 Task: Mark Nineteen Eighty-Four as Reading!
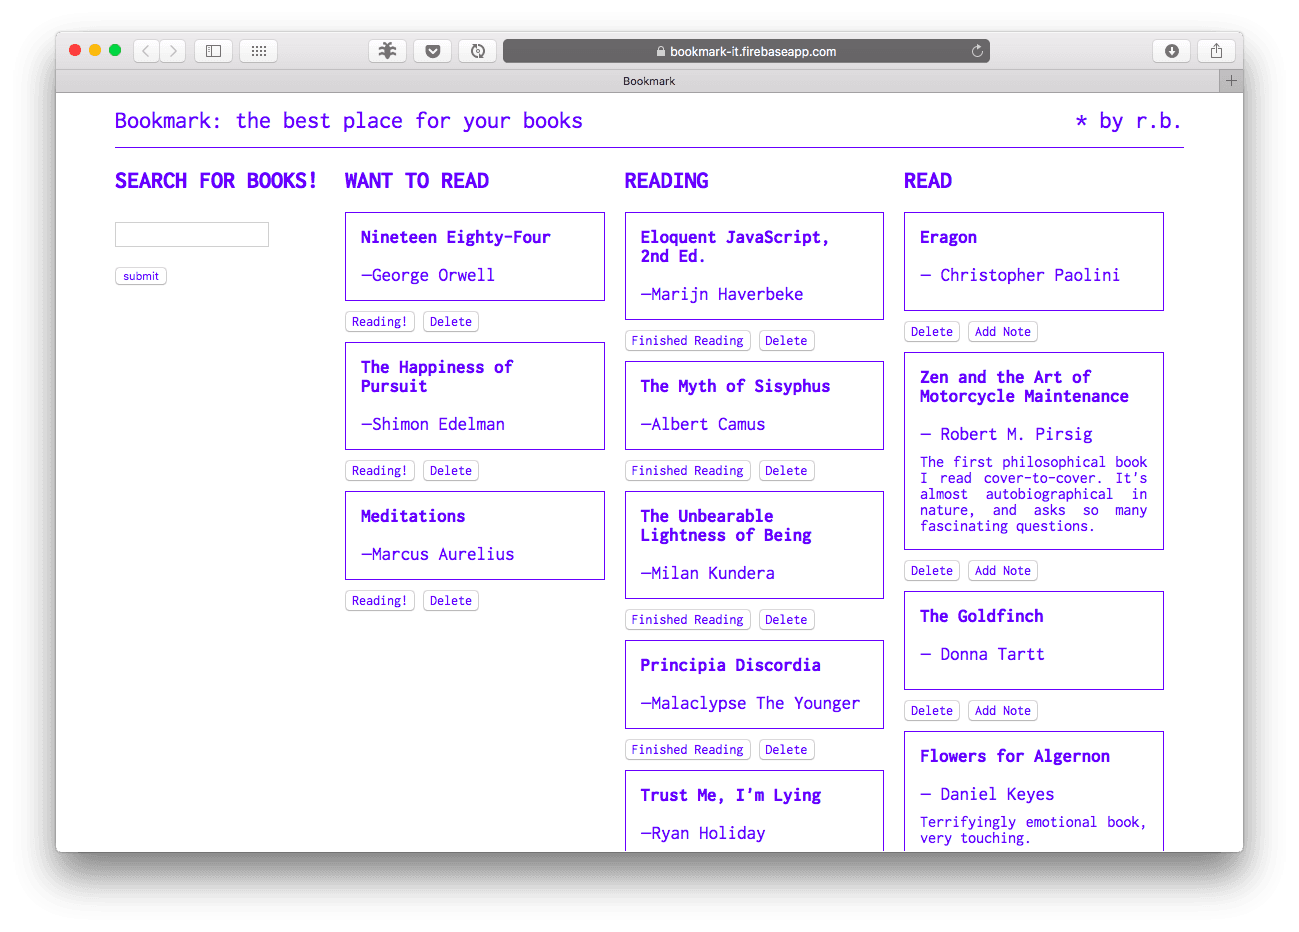point(380,322)
